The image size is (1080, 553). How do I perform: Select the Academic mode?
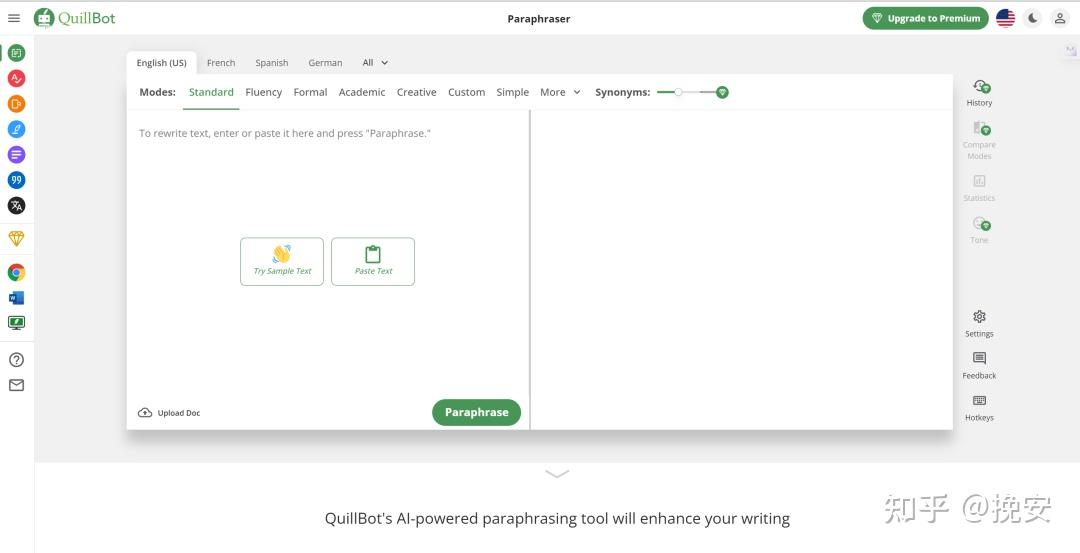pos(362,92)
